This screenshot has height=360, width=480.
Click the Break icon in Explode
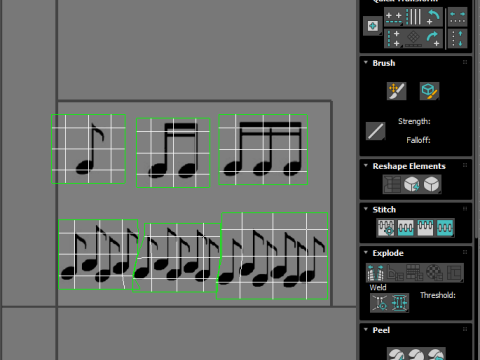point(375,273)
